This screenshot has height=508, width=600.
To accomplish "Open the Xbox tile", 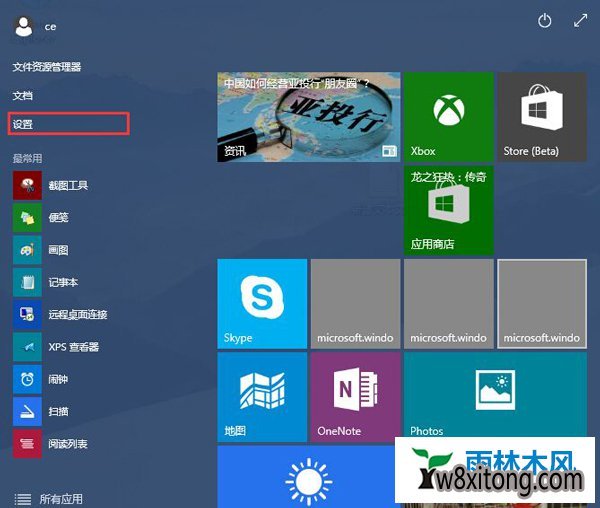I will [448, 117].
